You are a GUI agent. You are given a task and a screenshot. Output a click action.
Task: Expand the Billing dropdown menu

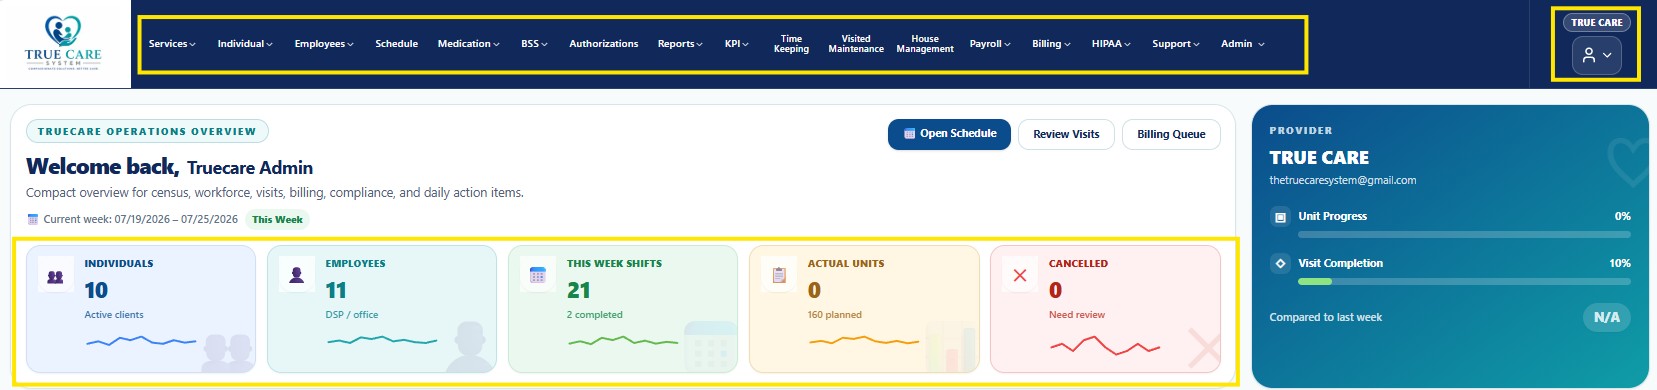(1051, 44)
